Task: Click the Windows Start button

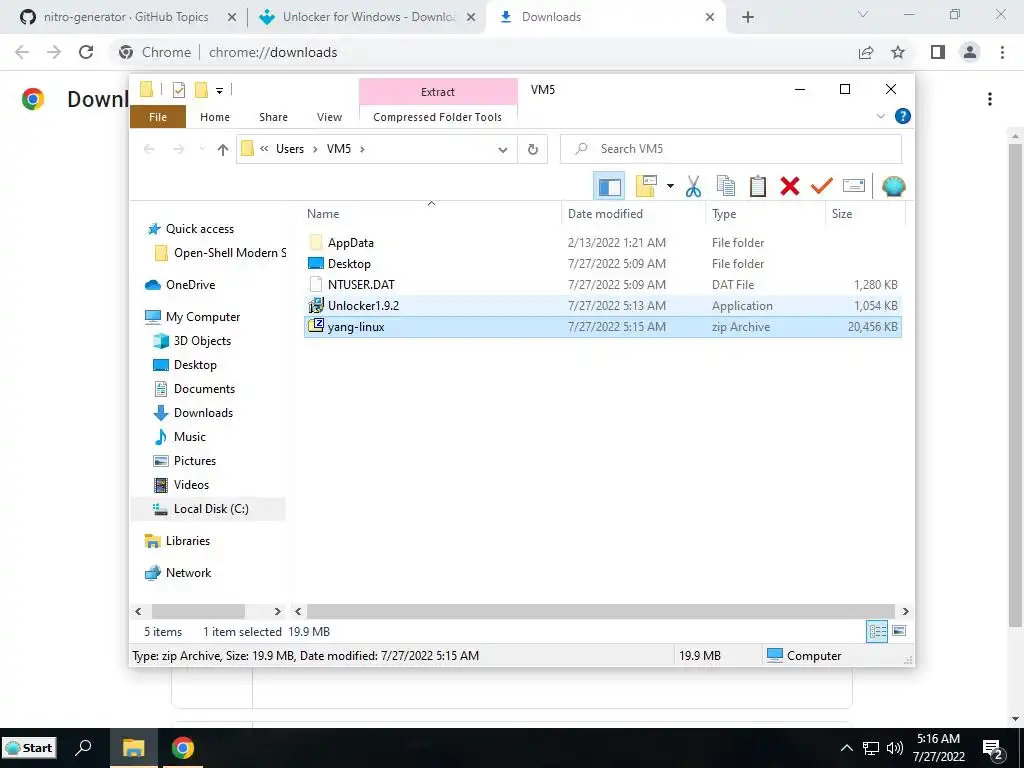Action: tap(30, 748)
